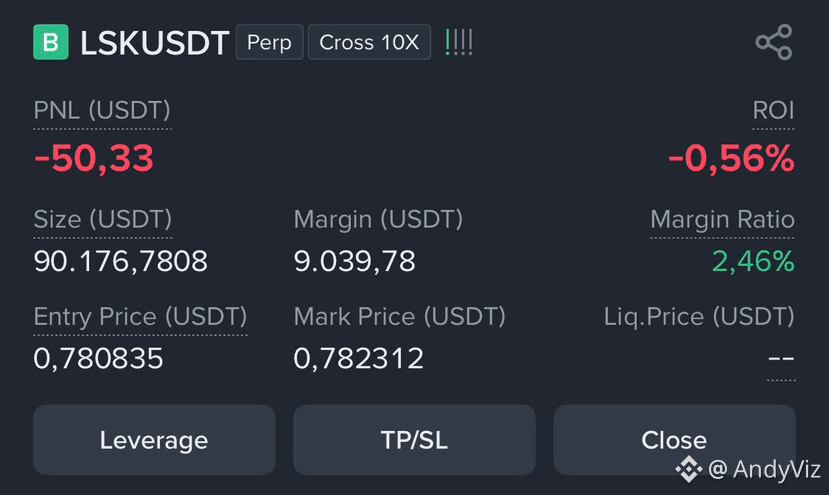The height and width of the screenshot is (495, 829).
Task: Tap the LSKUSDT symbol name
Action: (154, 43)
